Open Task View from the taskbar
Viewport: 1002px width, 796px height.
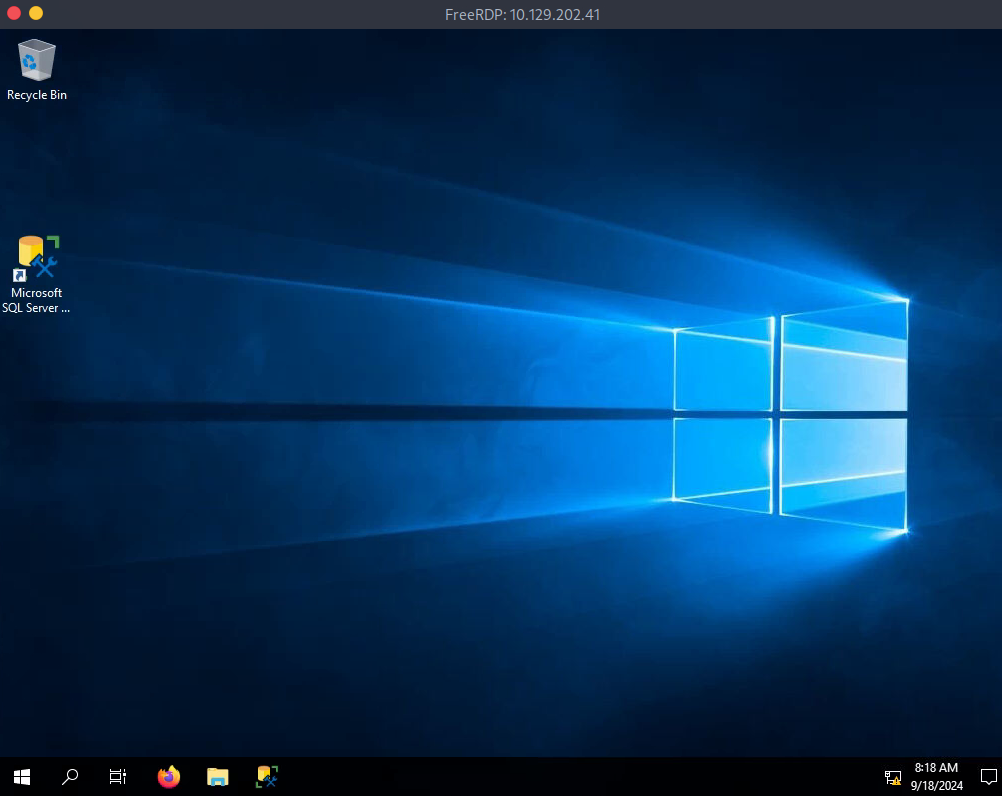tap(118, 777)
